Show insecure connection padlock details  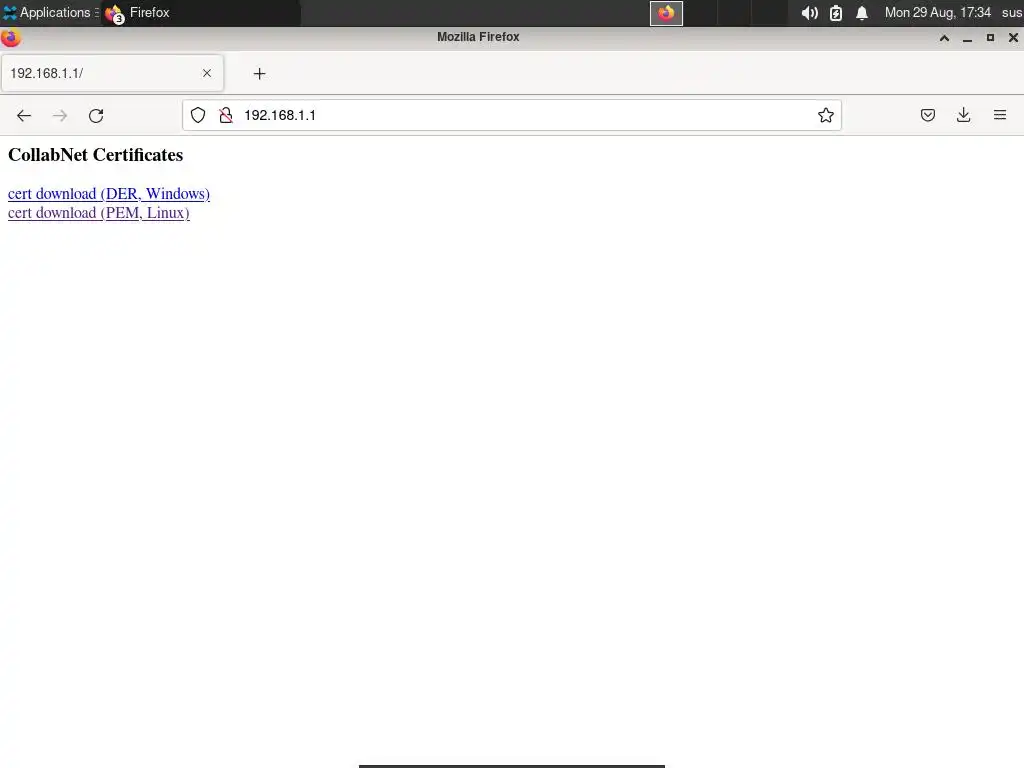click(226, 116)
